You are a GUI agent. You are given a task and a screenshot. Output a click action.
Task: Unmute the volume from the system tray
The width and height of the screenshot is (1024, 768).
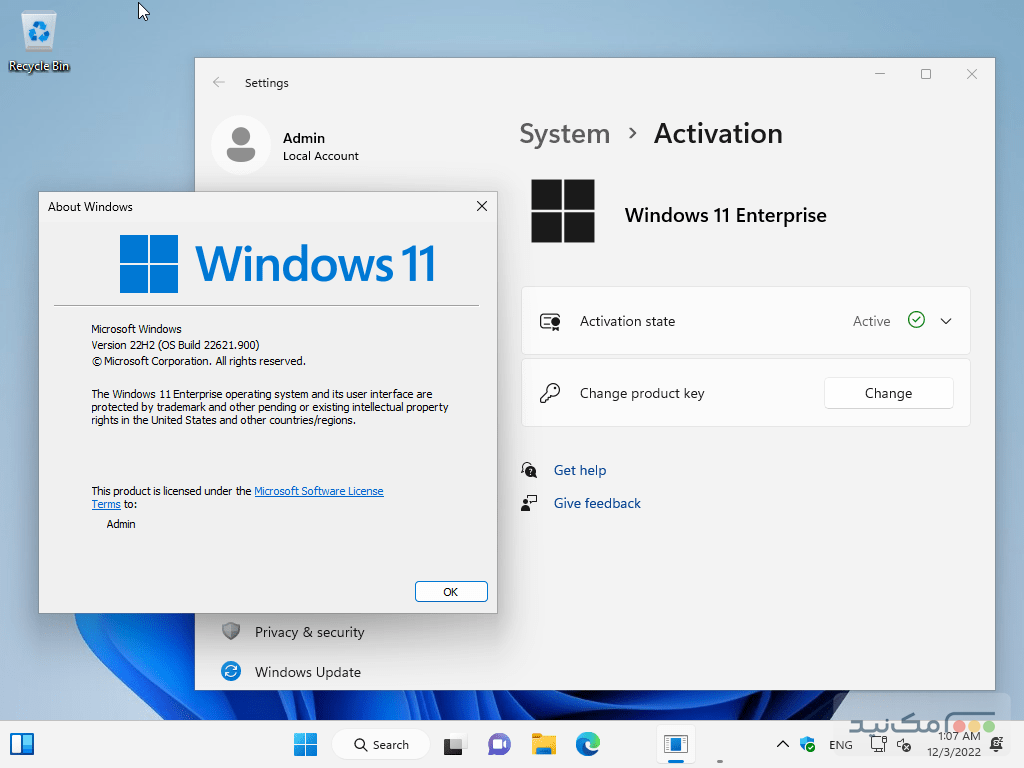pos(903,744)
